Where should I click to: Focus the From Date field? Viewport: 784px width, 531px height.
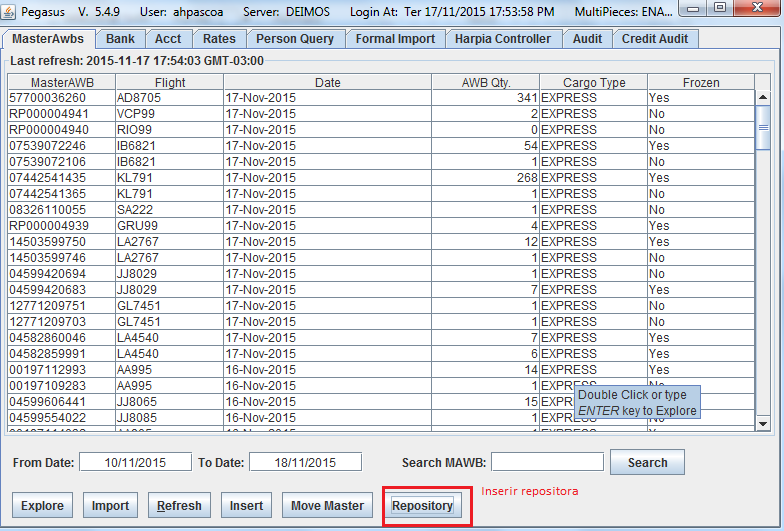click(x=136, y=462)
